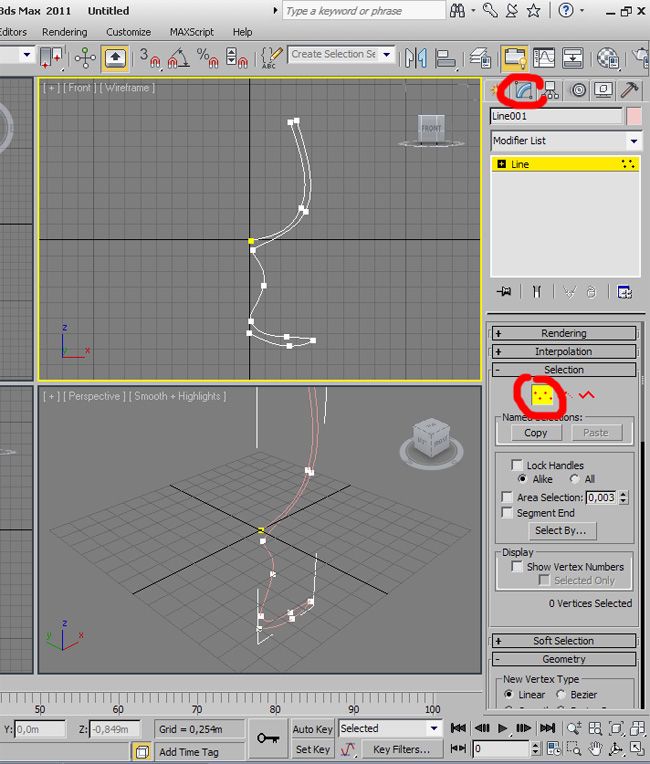
Task: Open the Hierarchy panel tab
Action: coord(551,91)
